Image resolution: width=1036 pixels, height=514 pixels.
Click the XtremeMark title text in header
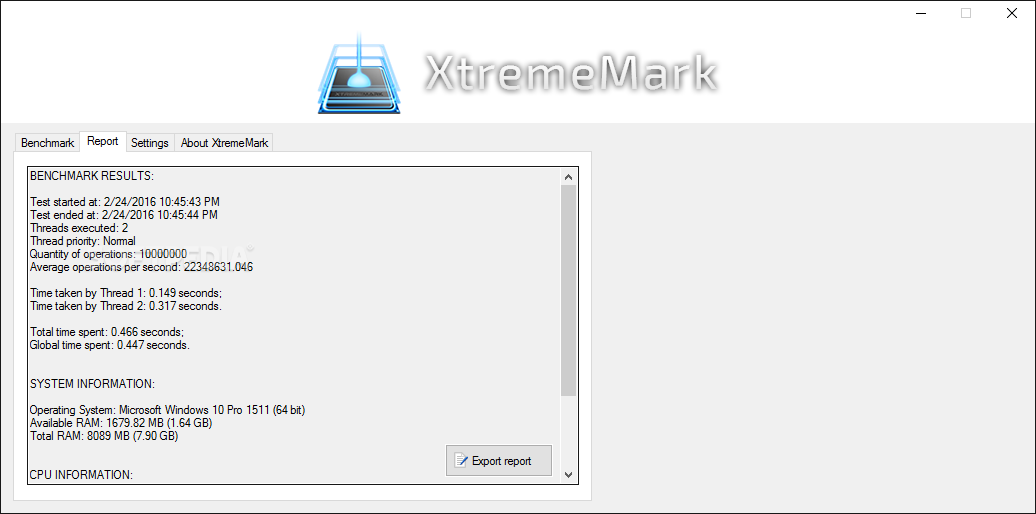570,72
